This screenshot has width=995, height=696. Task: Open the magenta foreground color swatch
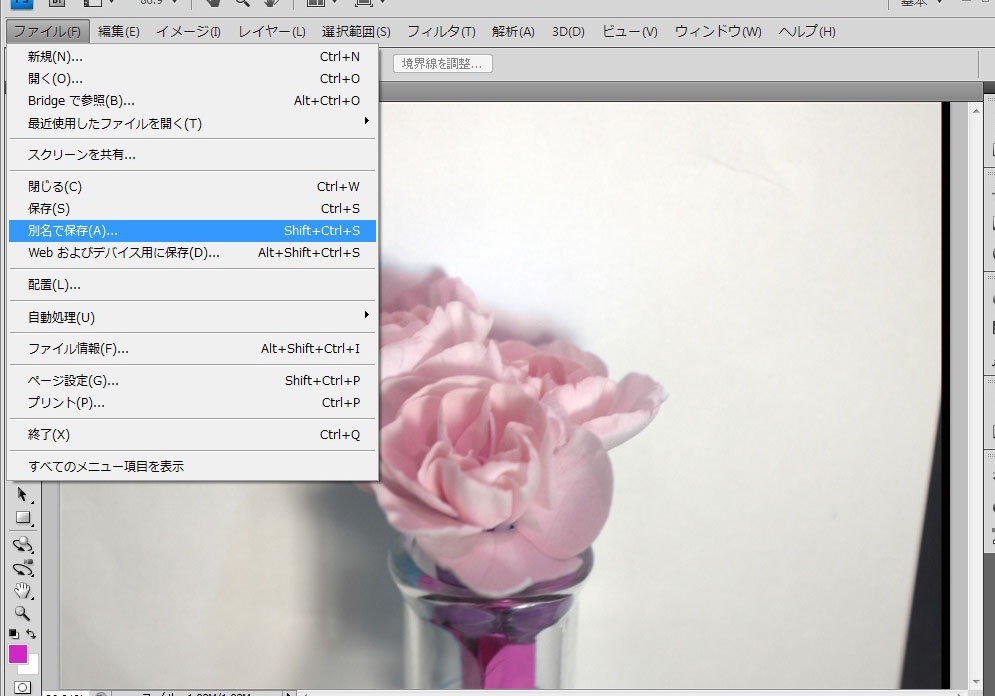point(16,653)
